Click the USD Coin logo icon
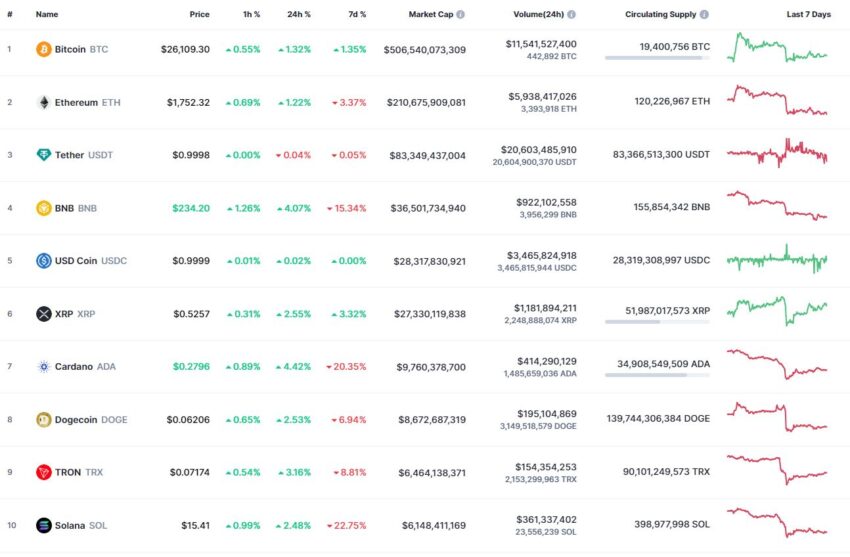Viewport: 850px width, 557px height. (x=43, y=261)
